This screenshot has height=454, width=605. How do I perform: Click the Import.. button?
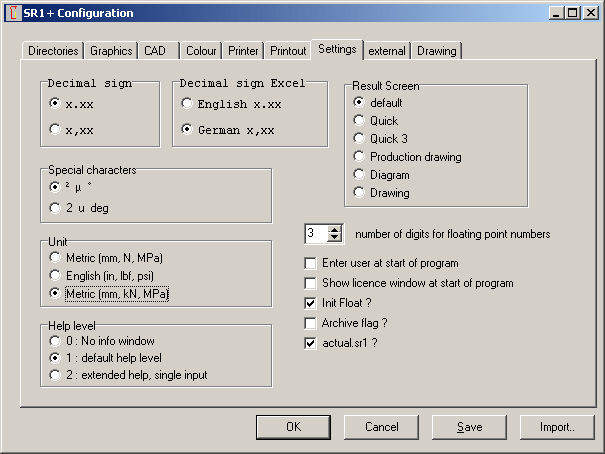[556, 427]
